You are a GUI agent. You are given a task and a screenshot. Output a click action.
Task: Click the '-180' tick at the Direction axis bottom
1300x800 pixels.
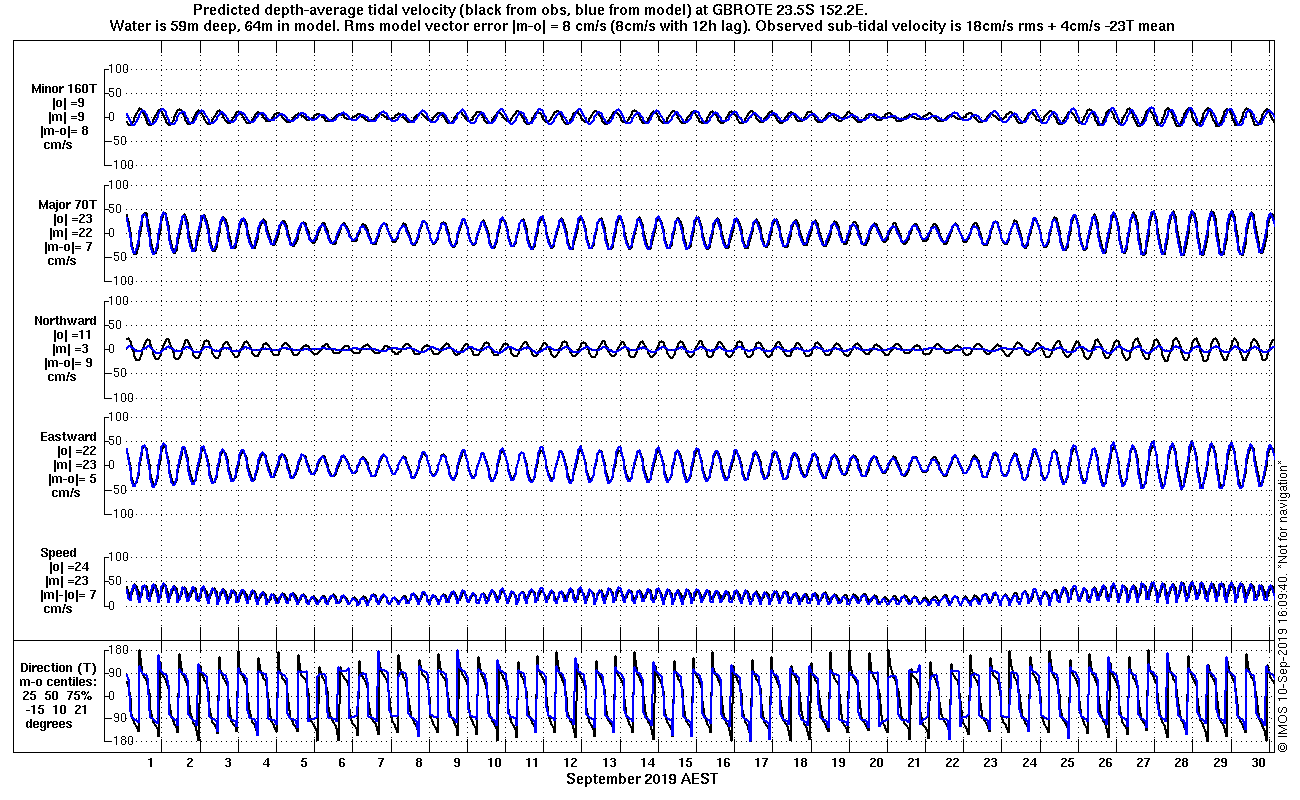tap(118, 741)
